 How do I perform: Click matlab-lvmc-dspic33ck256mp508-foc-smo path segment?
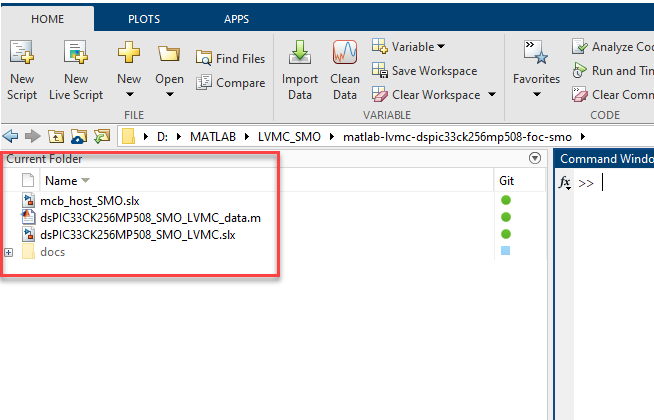pyautogui.click(x=457, y=137)
